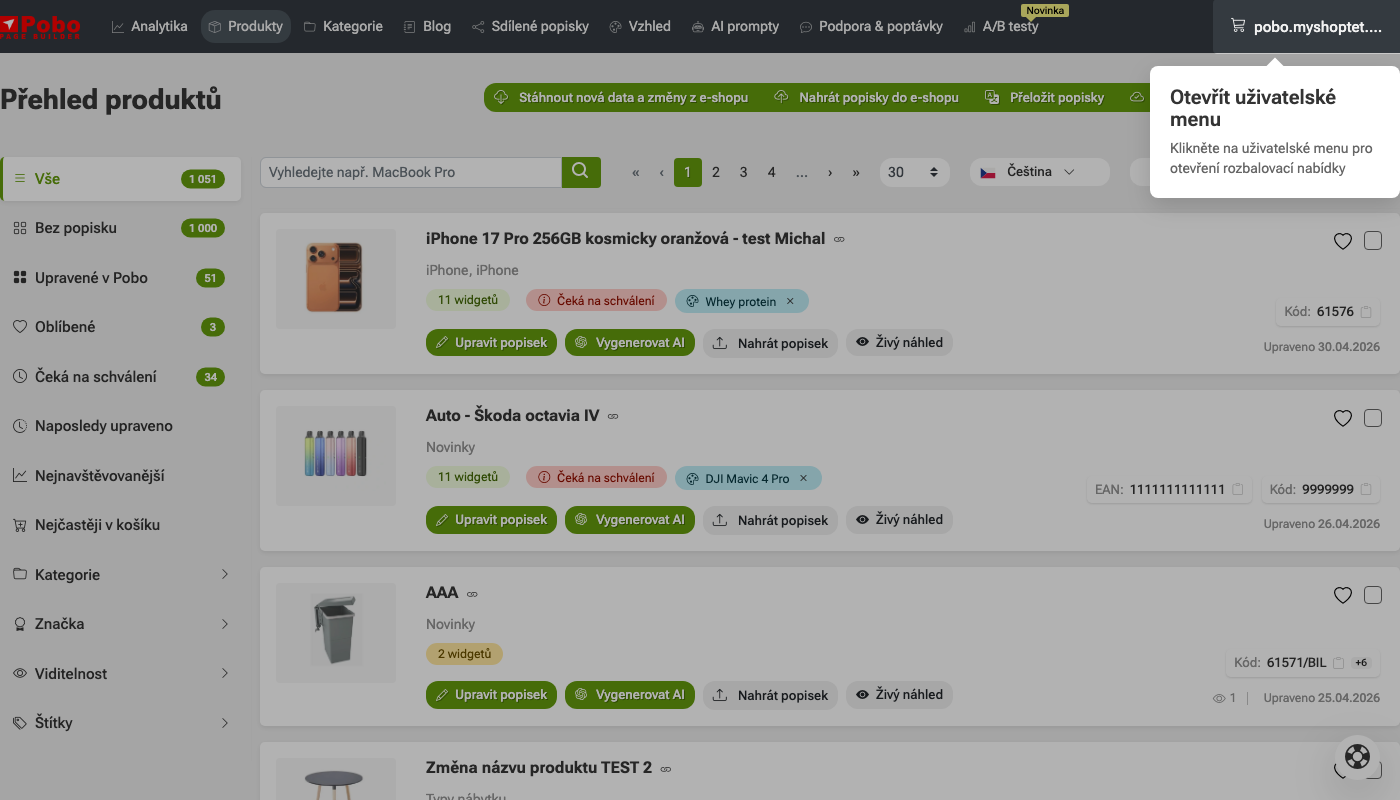Select the Auto - Škoda octavia IV checkbox
This screenshot has width=1400, height=800.
1373,417
